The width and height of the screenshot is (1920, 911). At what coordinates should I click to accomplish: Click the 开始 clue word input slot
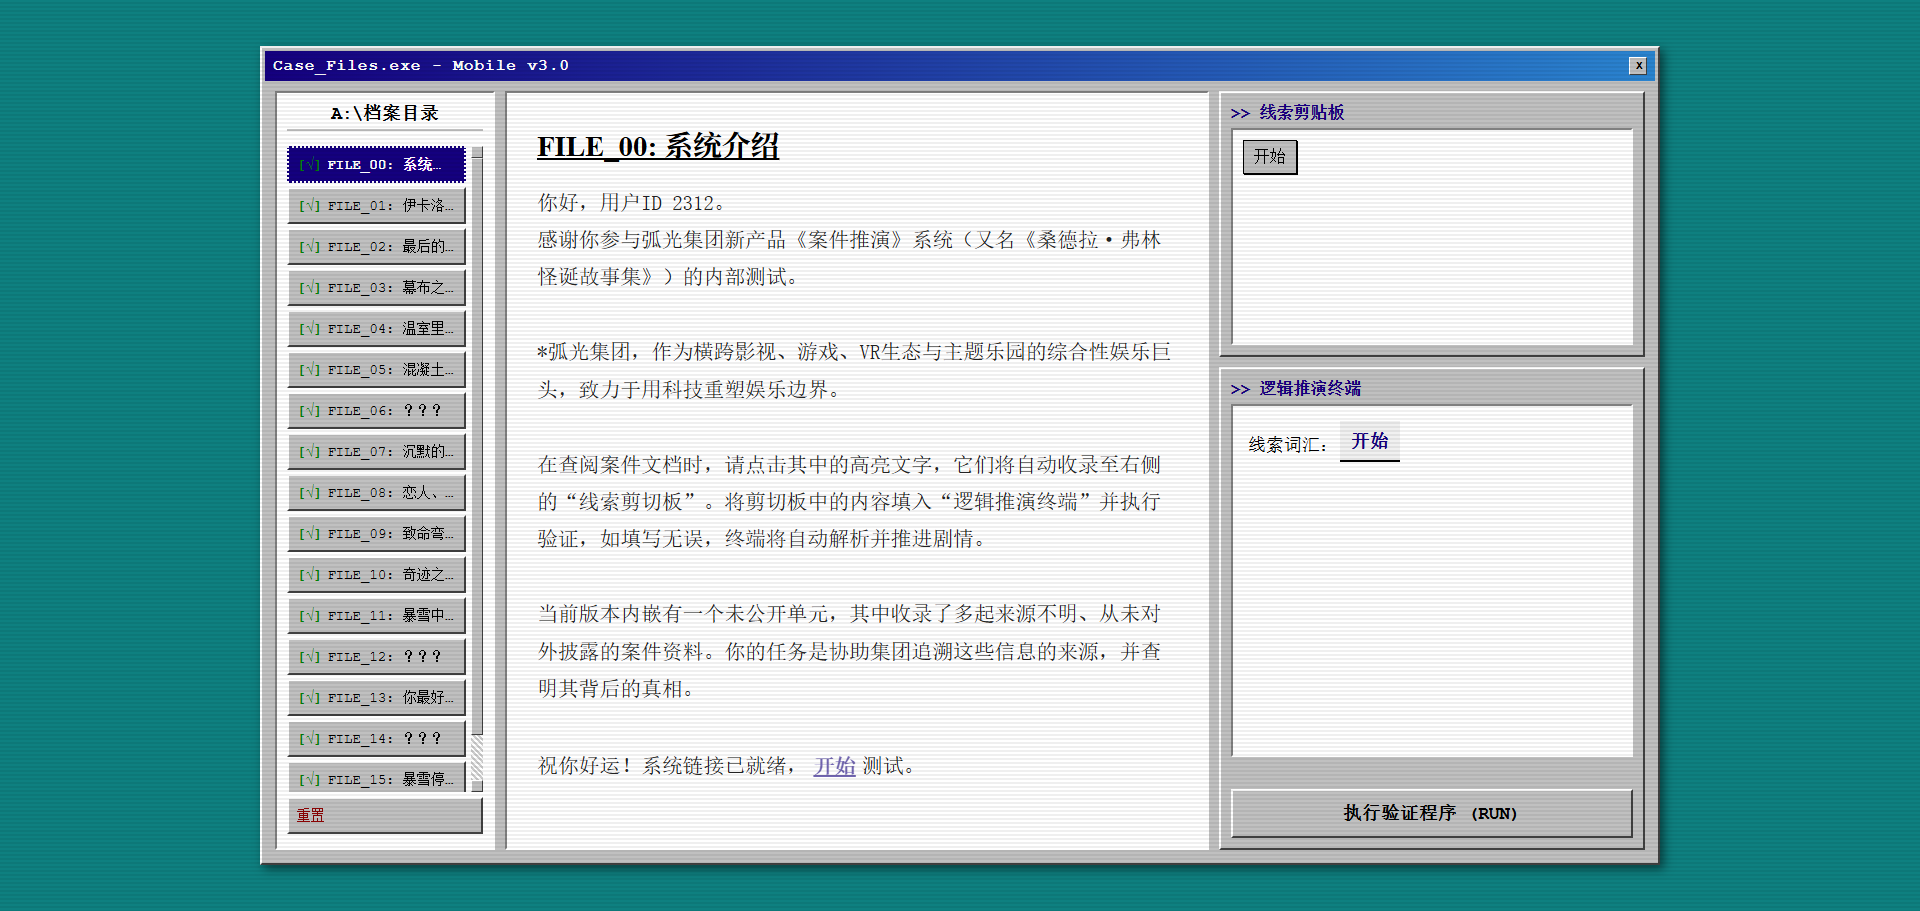pos(1369,441)
